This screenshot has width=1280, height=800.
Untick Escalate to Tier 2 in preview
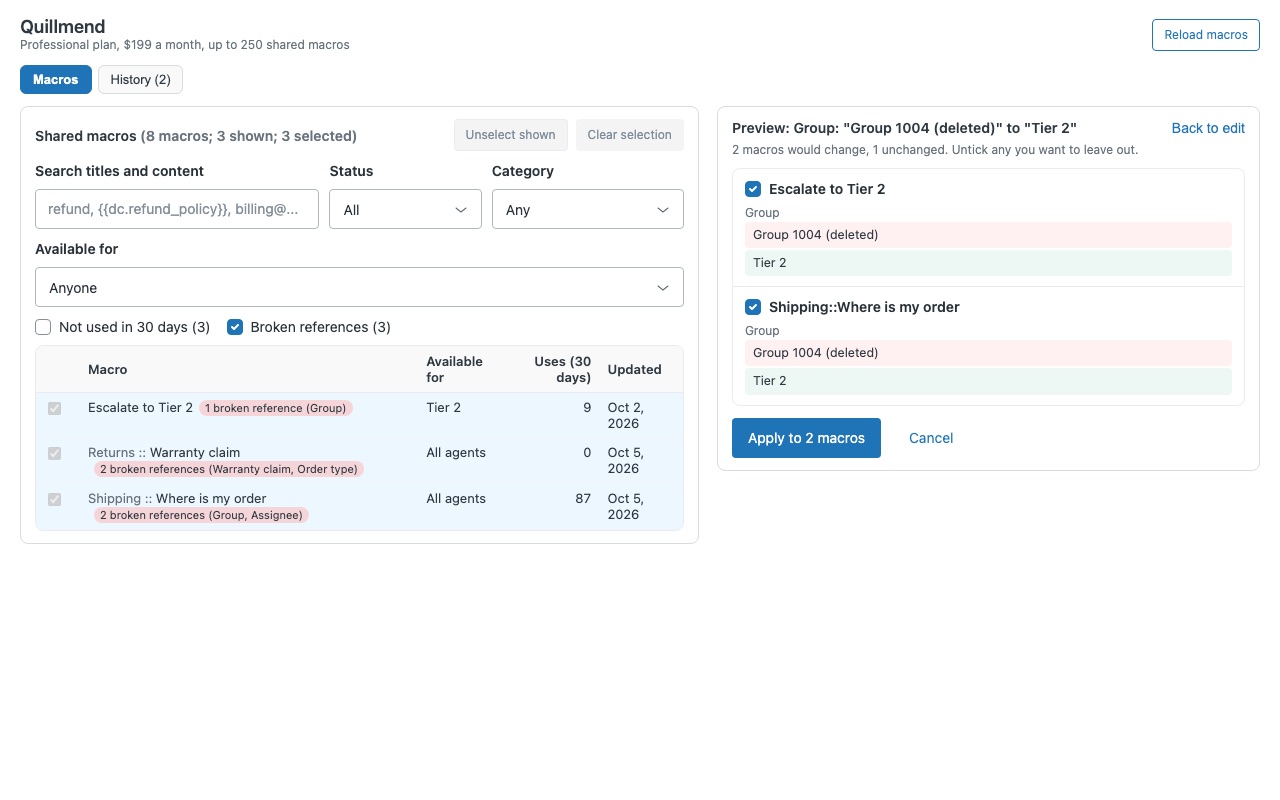tap(753, 189)
